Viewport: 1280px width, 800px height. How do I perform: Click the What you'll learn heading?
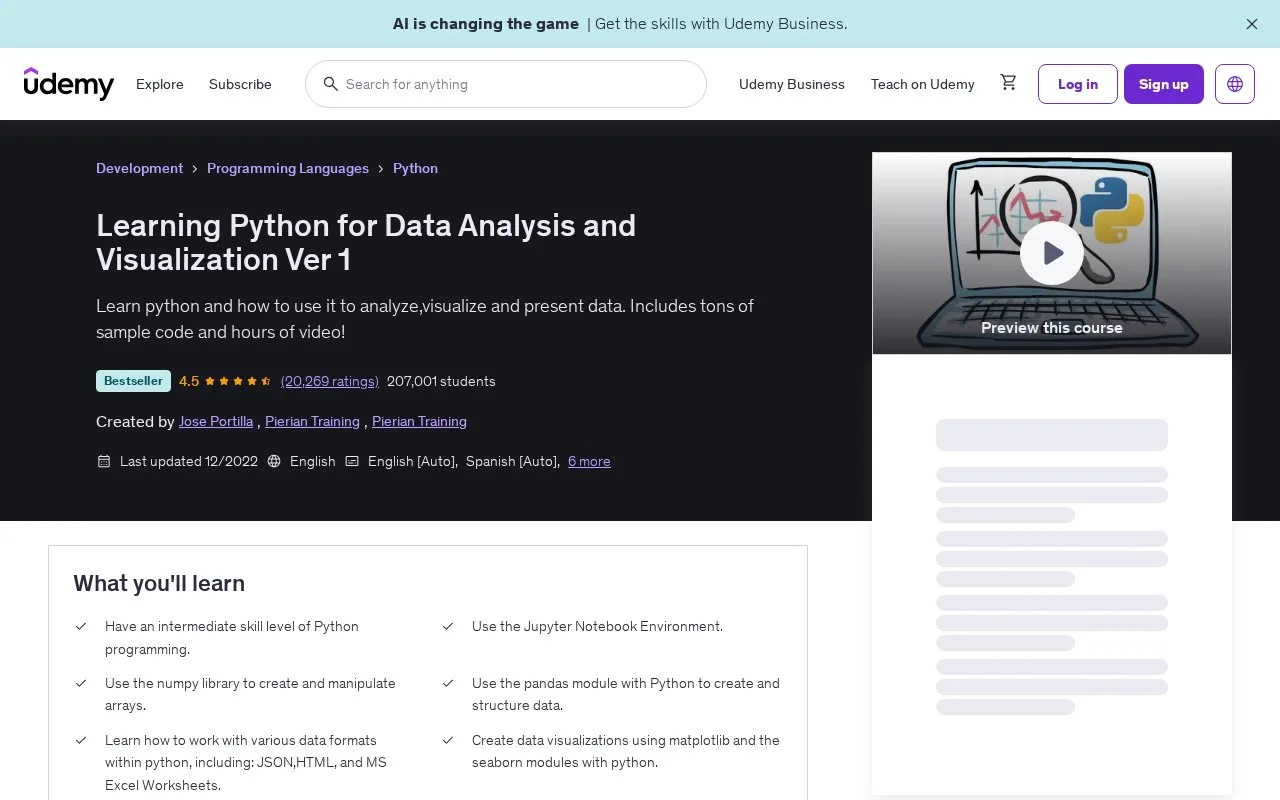pos(159,583)
